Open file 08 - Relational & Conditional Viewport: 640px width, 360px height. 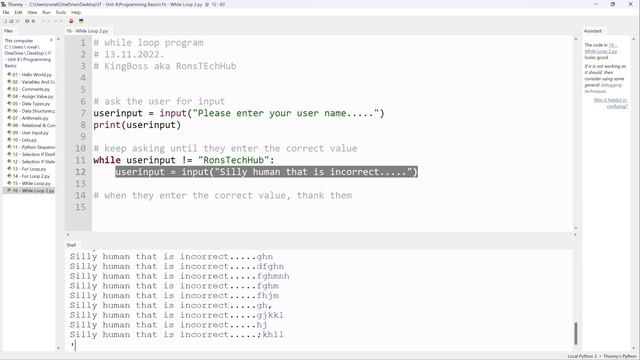click(x=32, y=126)
